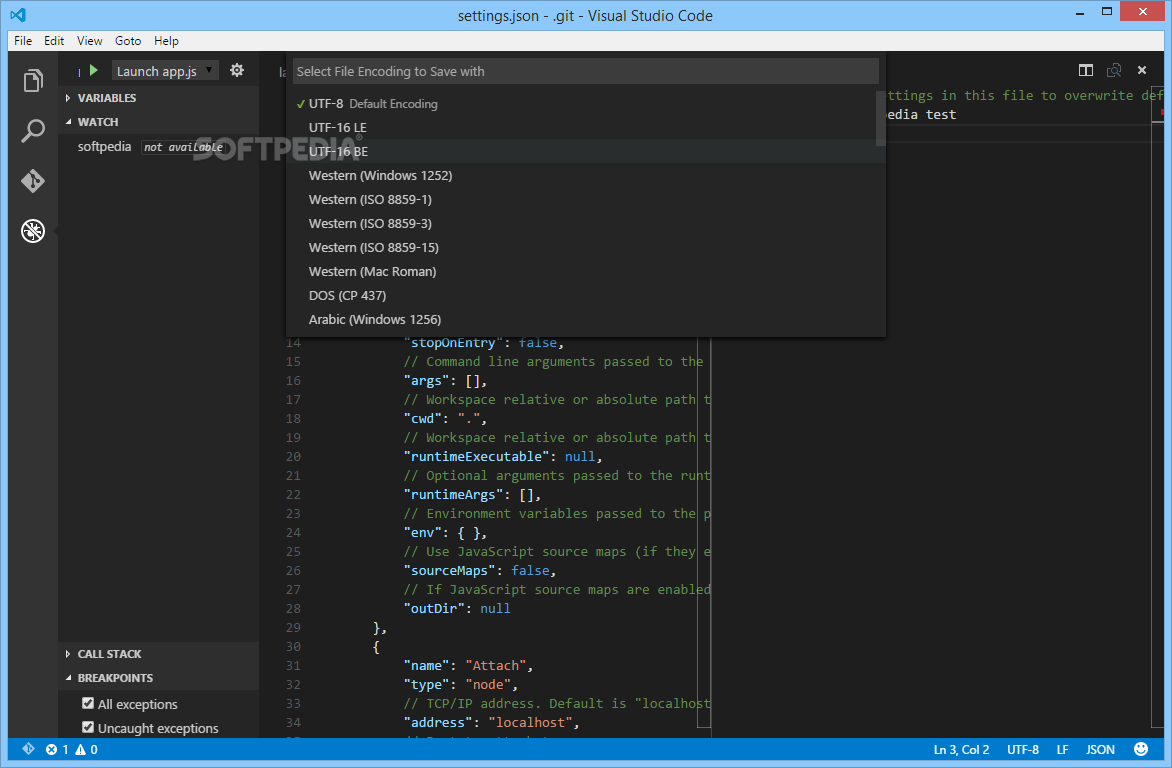
Task: Click "runtimeArgs" key in editor
Action: 454,494
